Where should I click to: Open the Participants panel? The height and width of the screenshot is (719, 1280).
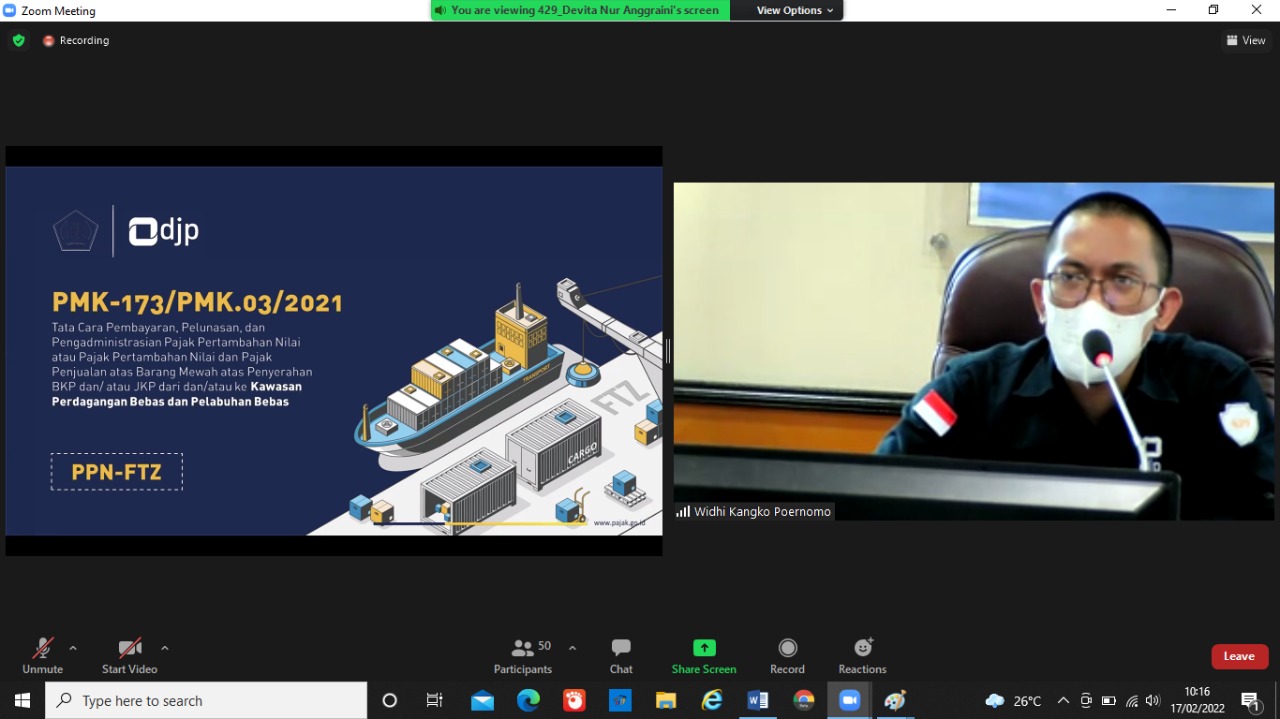pos(522,655)
